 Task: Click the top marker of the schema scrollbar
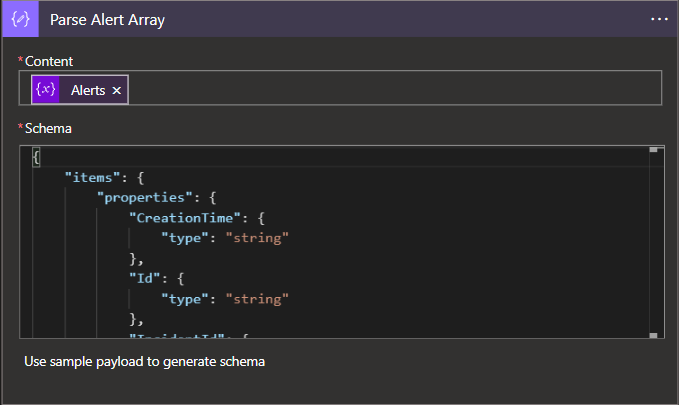653,150
